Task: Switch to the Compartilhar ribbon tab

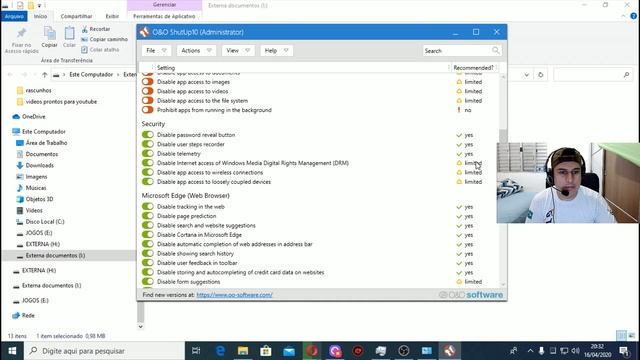Action: click(76, 16)
